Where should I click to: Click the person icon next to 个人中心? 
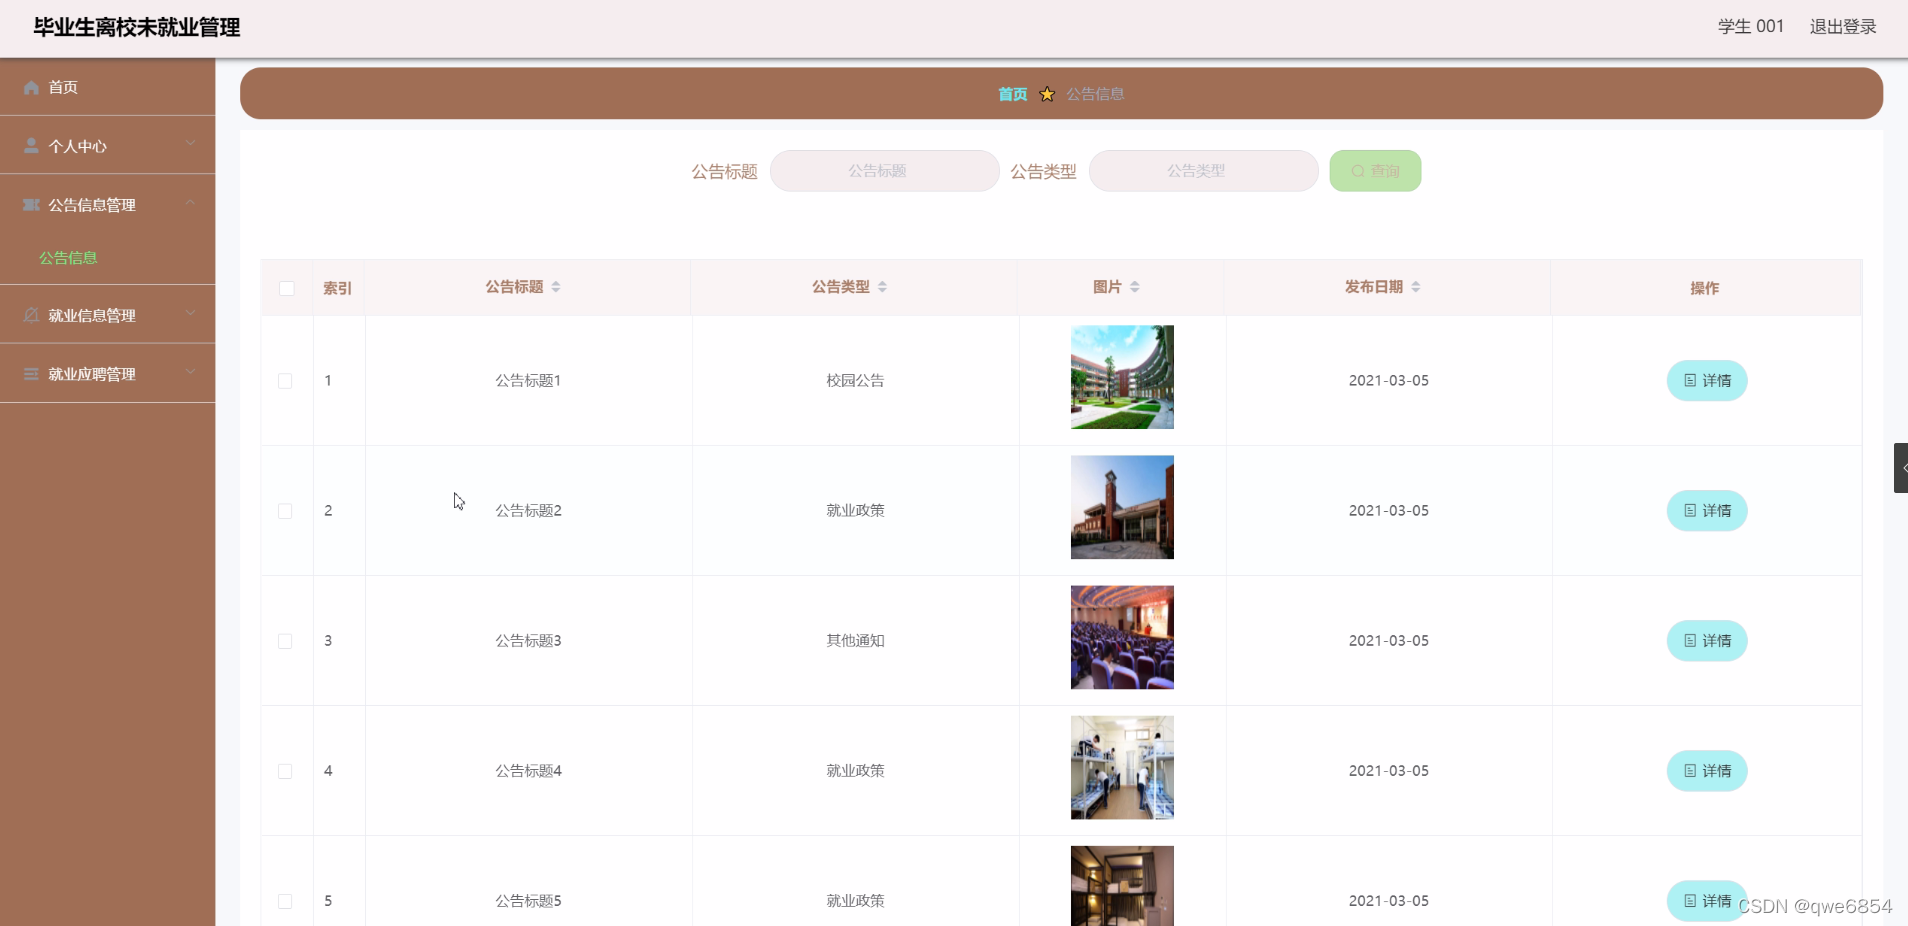coord(31,146)
